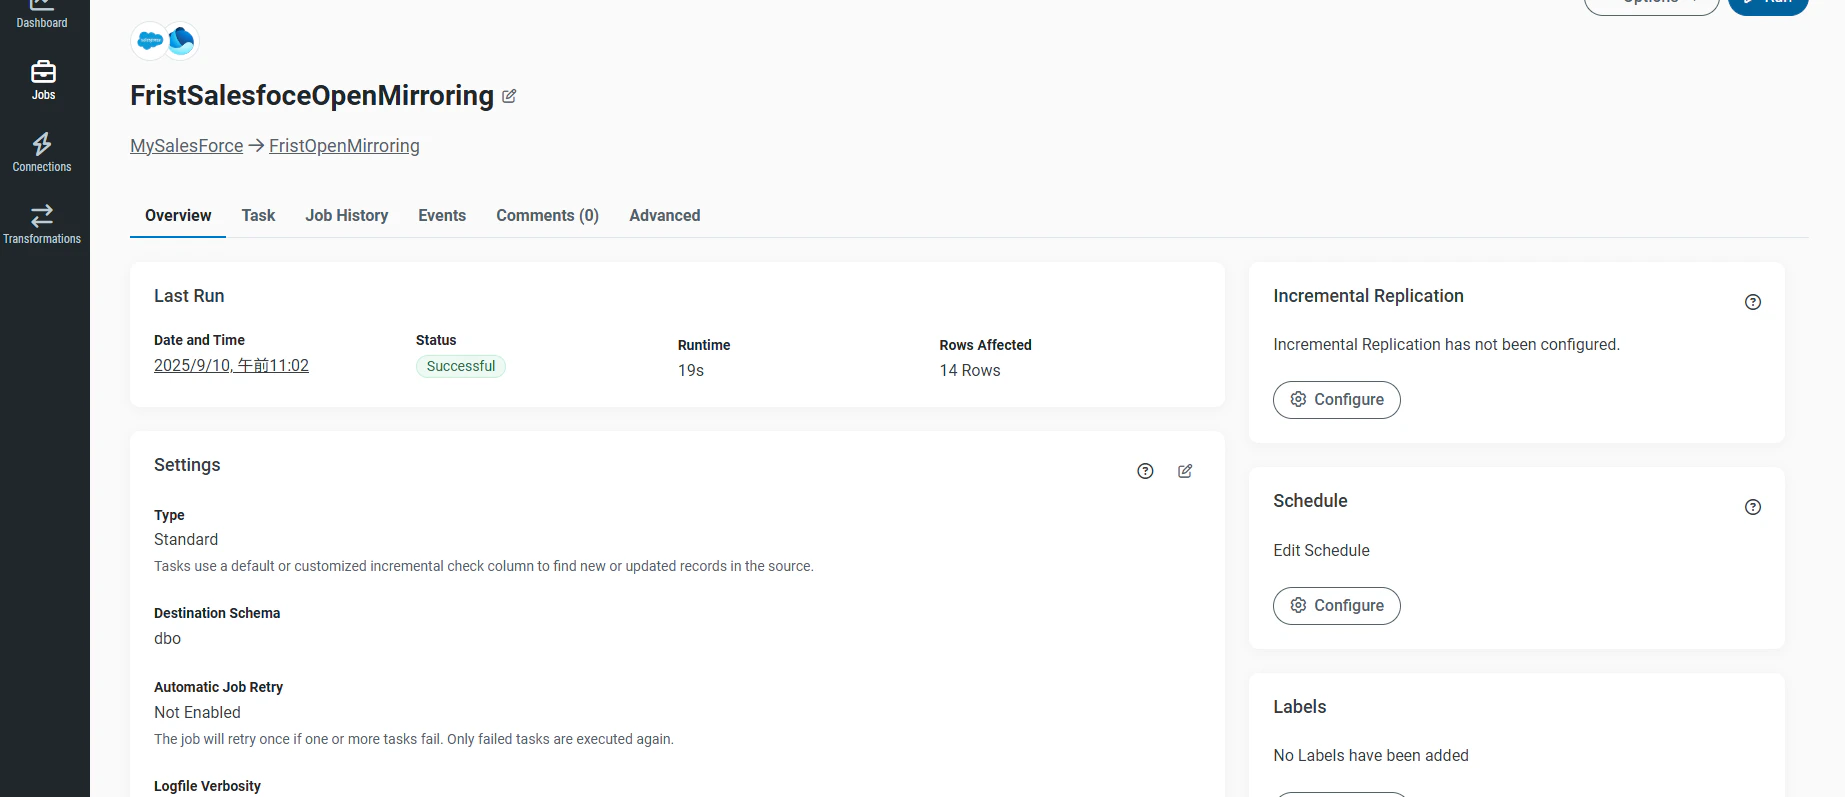Open the Jobs sidebar section
Image resolution: width=1845 pixels, height=797 pixels.
point(43,80)
